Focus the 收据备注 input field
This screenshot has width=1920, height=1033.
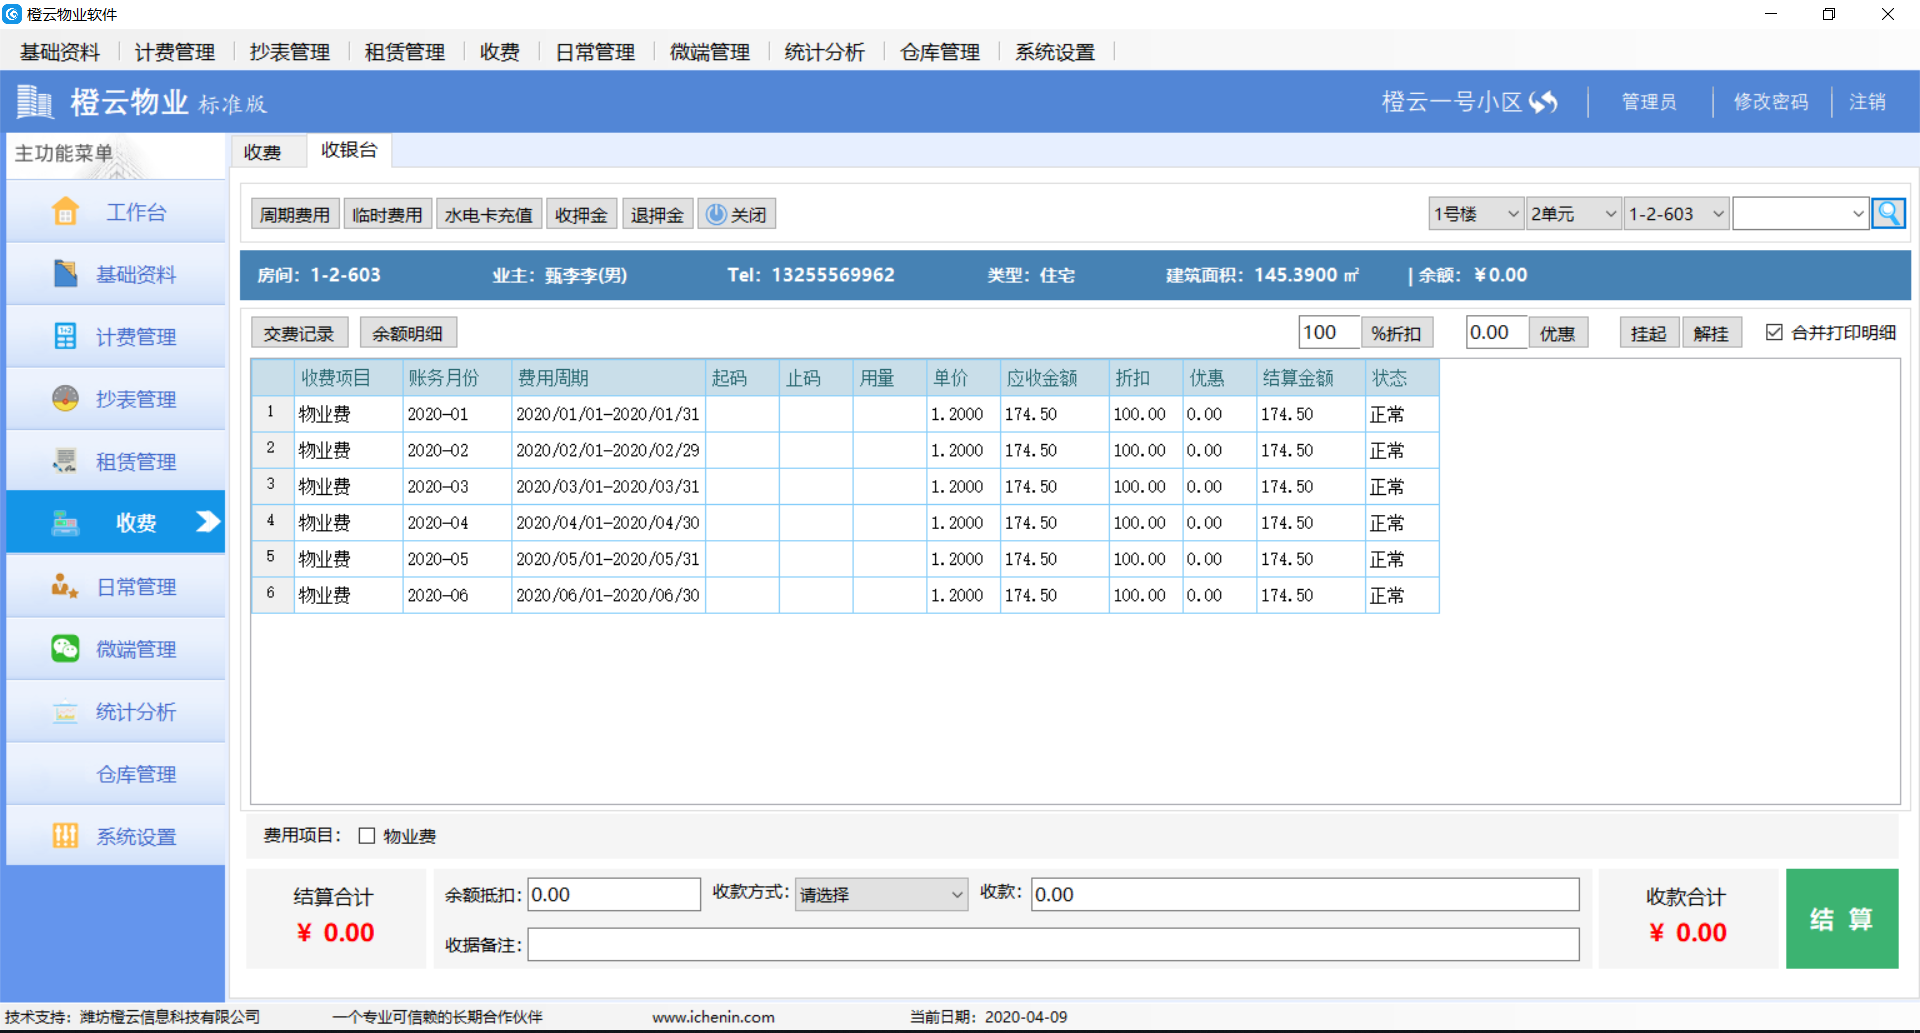[1053, 944]
